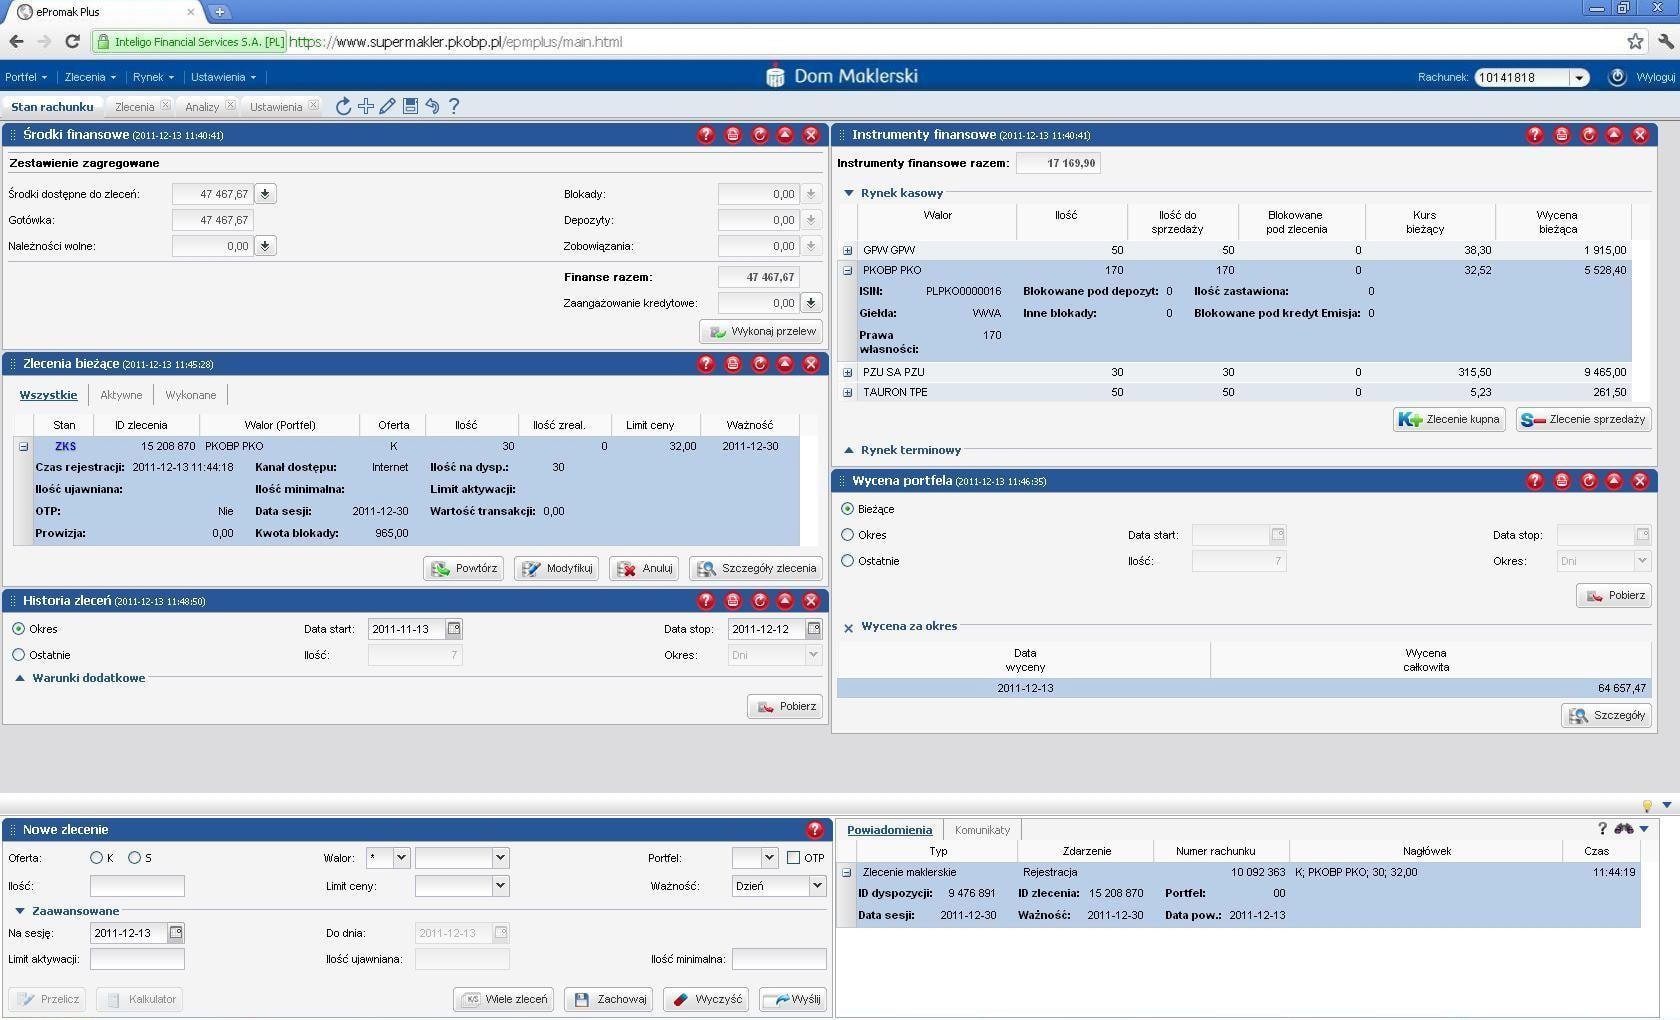This screenshot has height=1020, width=1680.
Task: Switch to the Komunikaty tab
Action: click(x=982, y=830)
